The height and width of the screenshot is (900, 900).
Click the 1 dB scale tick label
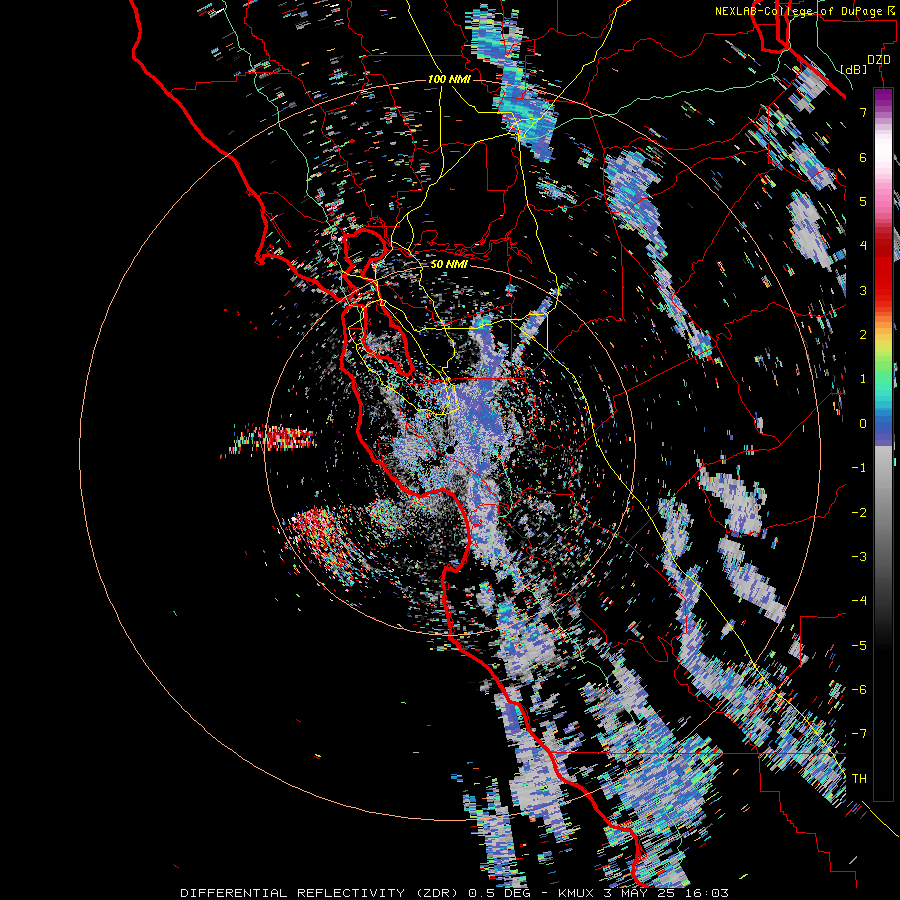[x=863, y=379]
